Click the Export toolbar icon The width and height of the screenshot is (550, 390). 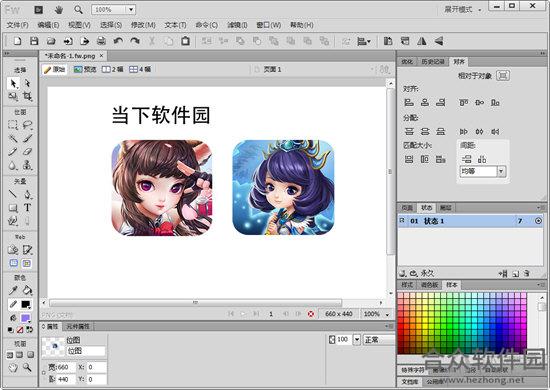(x=85, y=41)
